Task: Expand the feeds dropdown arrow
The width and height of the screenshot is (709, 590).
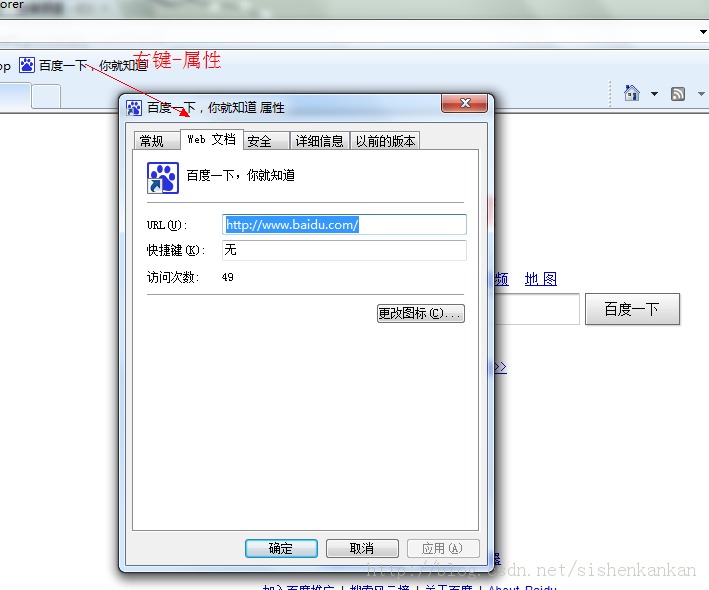Action: pos(701,94)
